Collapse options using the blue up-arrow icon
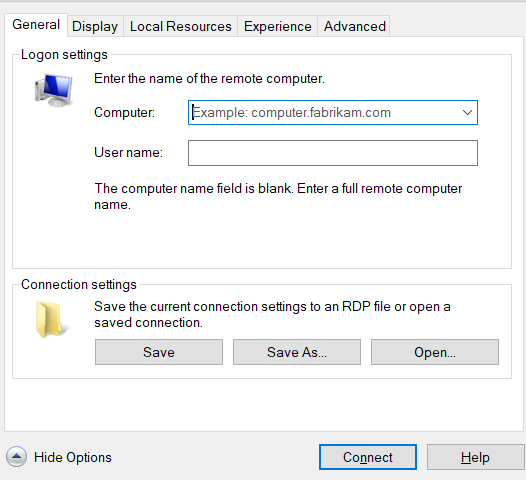The width and height of the screenshot is (526, 480). pyautogui.click(x=16, y=457)
